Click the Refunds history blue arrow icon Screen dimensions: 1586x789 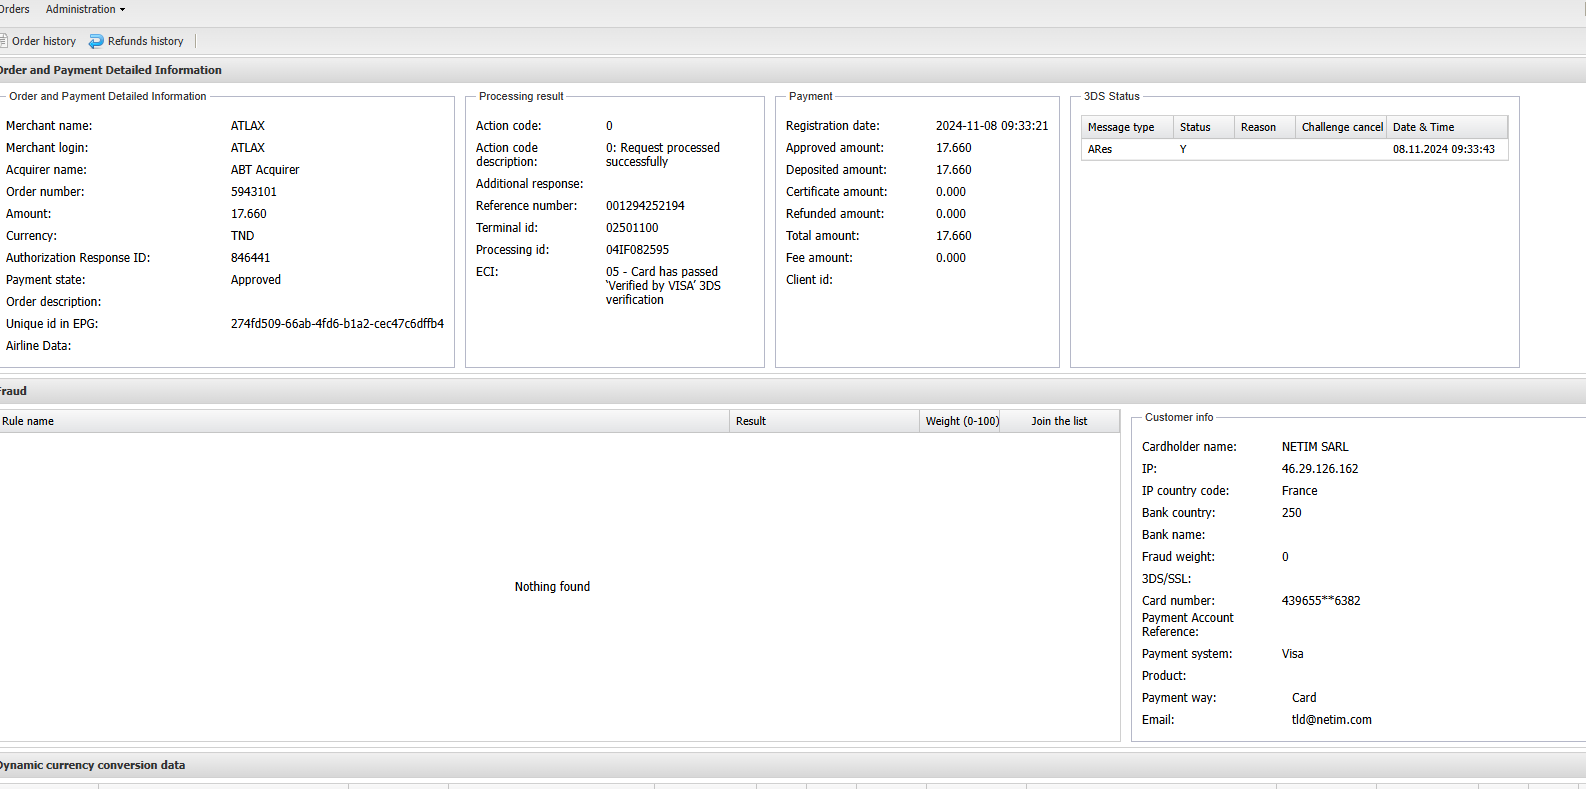click(x=96, y=41)
